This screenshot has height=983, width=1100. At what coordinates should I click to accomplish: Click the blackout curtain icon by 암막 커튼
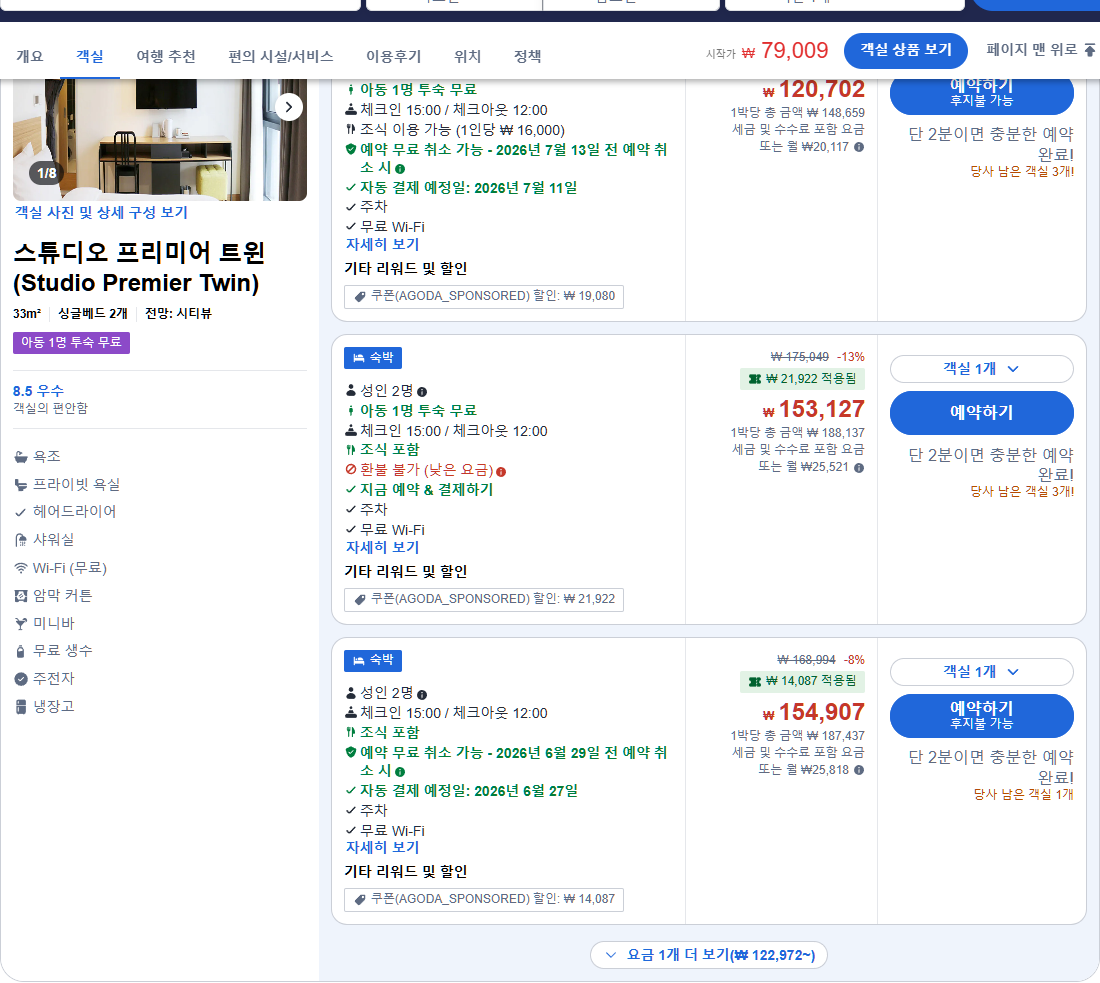21,596
